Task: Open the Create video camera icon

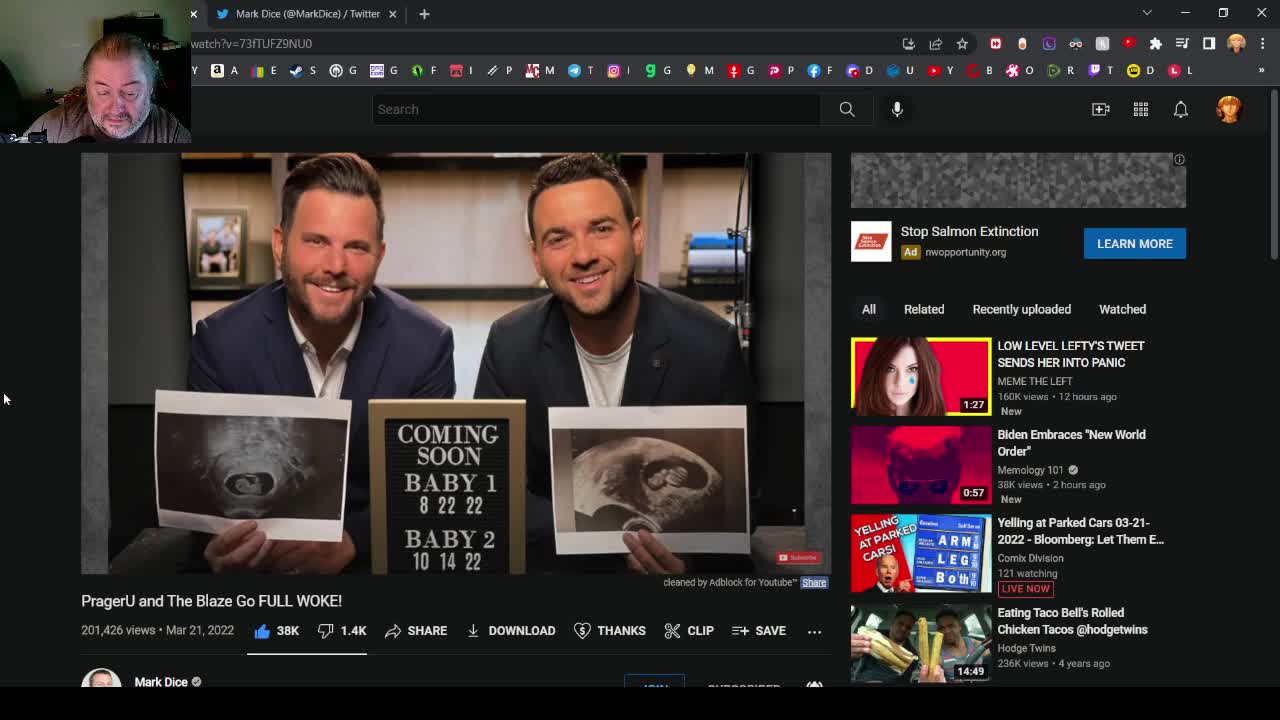Action: click(1101, 109)
